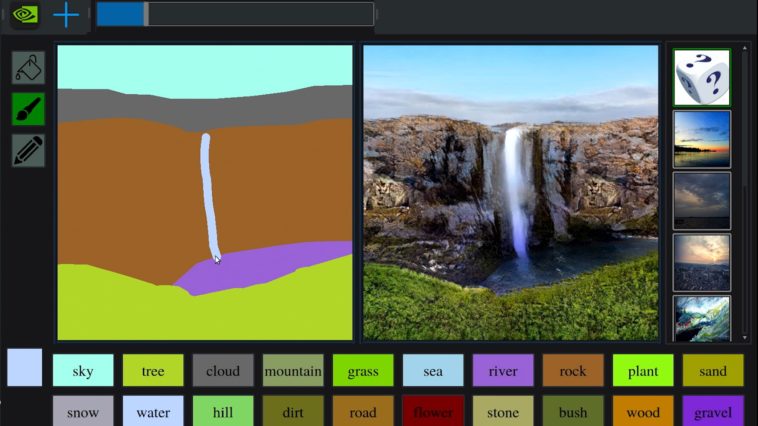Click the generated waterfall output image
Image resolution: width=758 pixels, height=426 pixels.
[510, 192]
